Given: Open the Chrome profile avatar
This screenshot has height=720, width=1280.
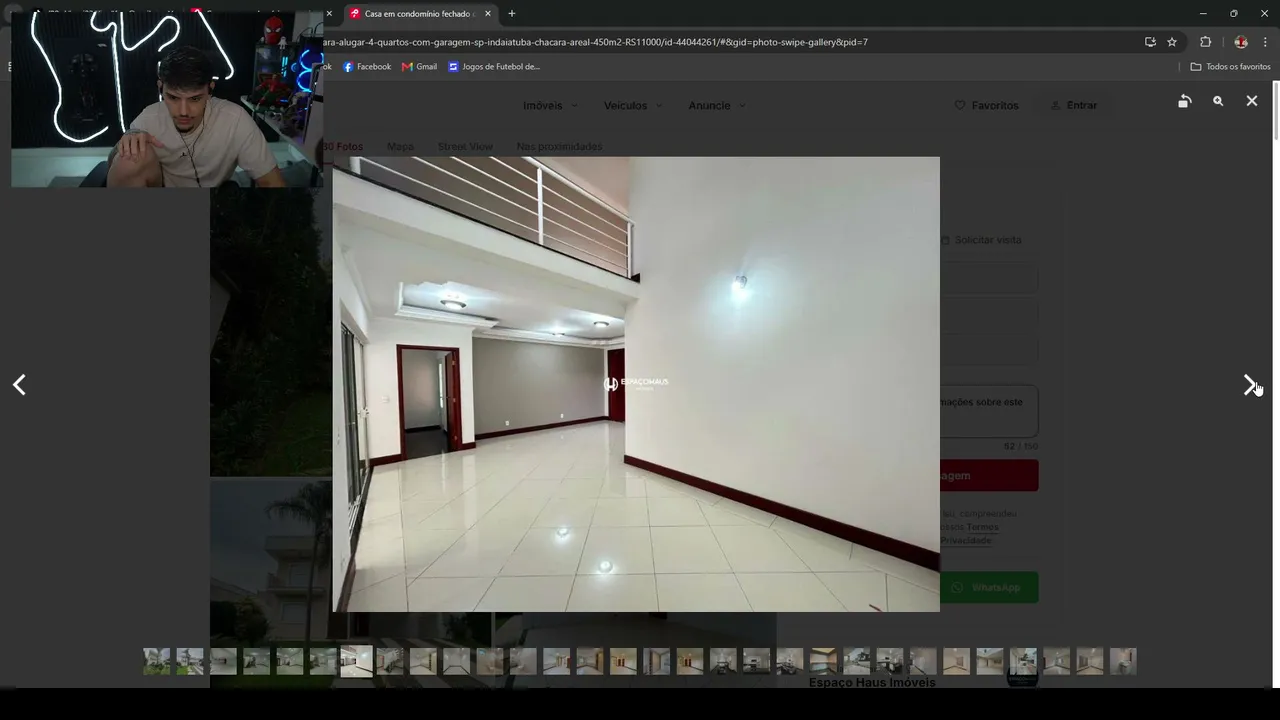Looking at the screenshot, I should (1241, 42).
